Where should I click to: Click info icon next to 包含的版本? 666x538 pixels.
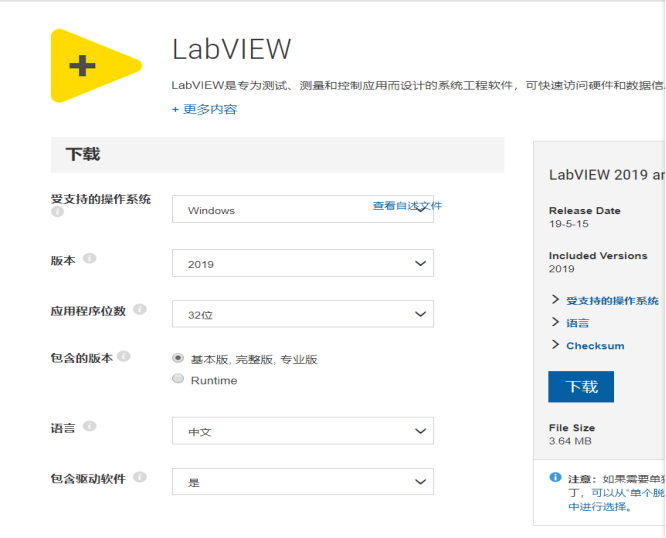click(124, 356)
